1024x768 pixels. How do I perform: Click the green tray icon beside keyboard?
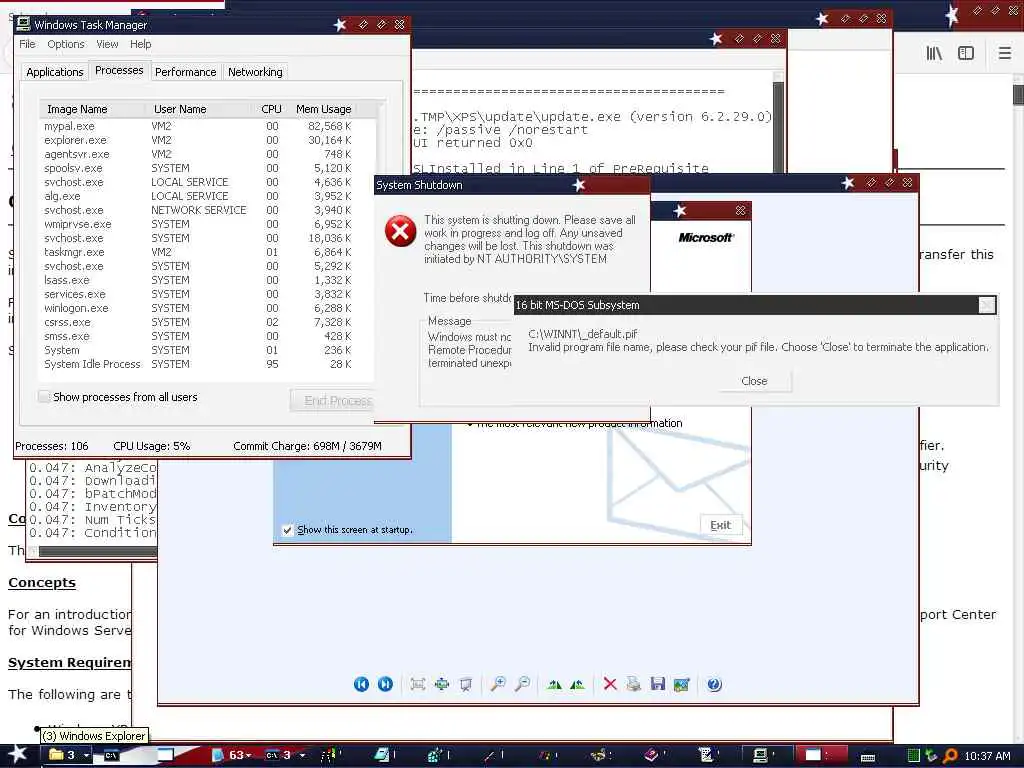pyautogui.click(x=914, y=756)
